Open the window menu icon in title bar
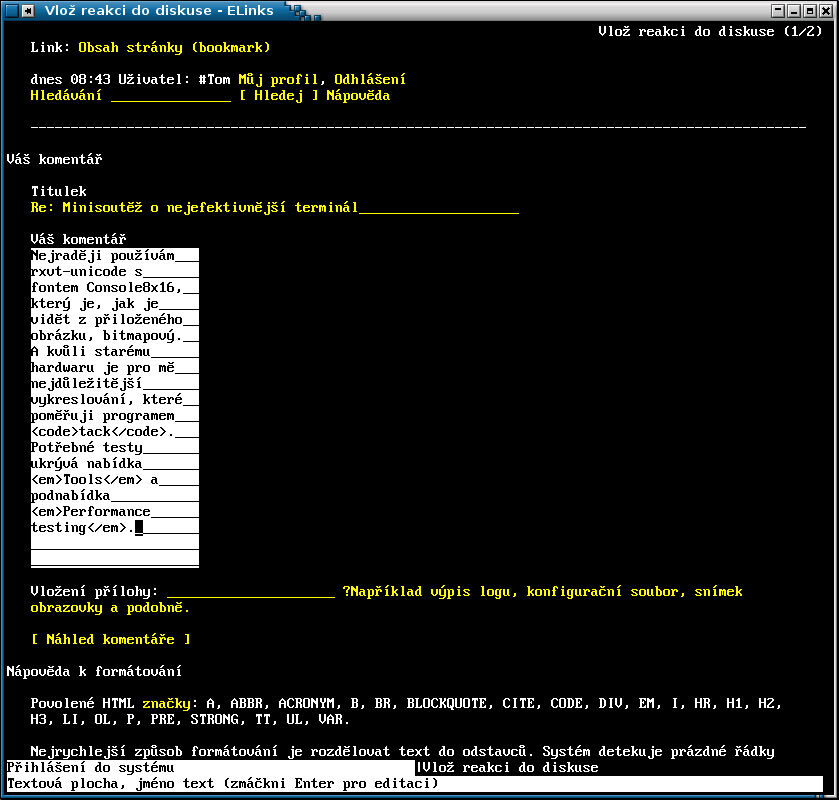 pos(11,10)
